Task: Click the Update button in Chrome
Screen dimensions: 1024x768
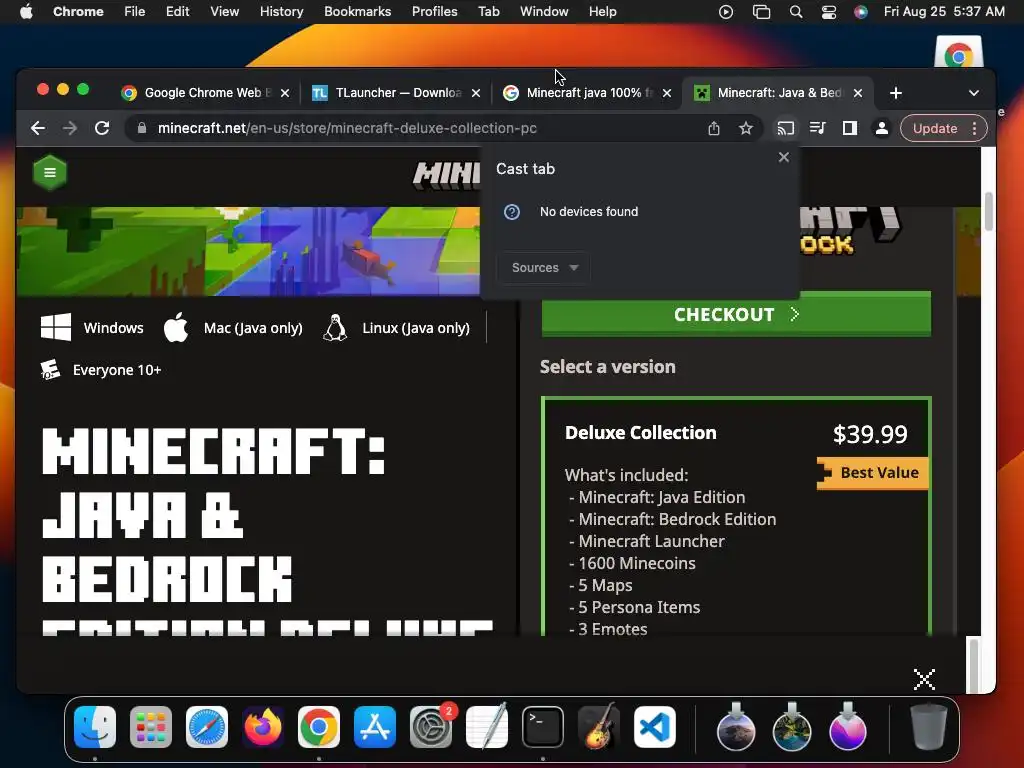Action: coord(935,128)
